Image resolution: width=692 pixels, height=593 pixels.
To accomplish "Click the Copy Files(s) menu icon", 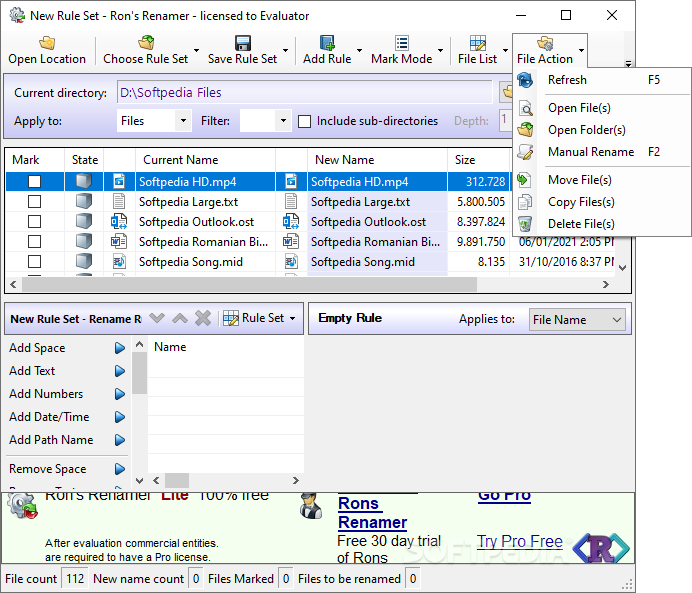I will tap(525, 202).
